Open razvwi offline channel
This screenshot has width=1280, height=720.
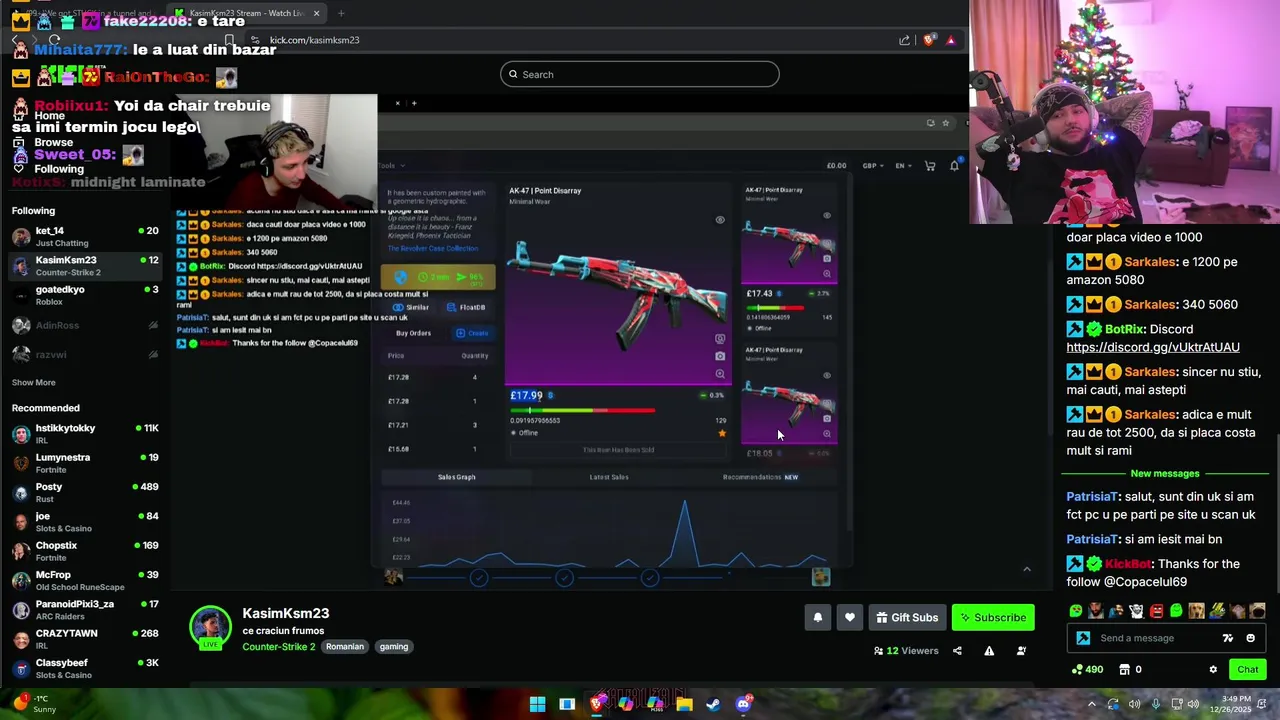[x=85, y=354]
